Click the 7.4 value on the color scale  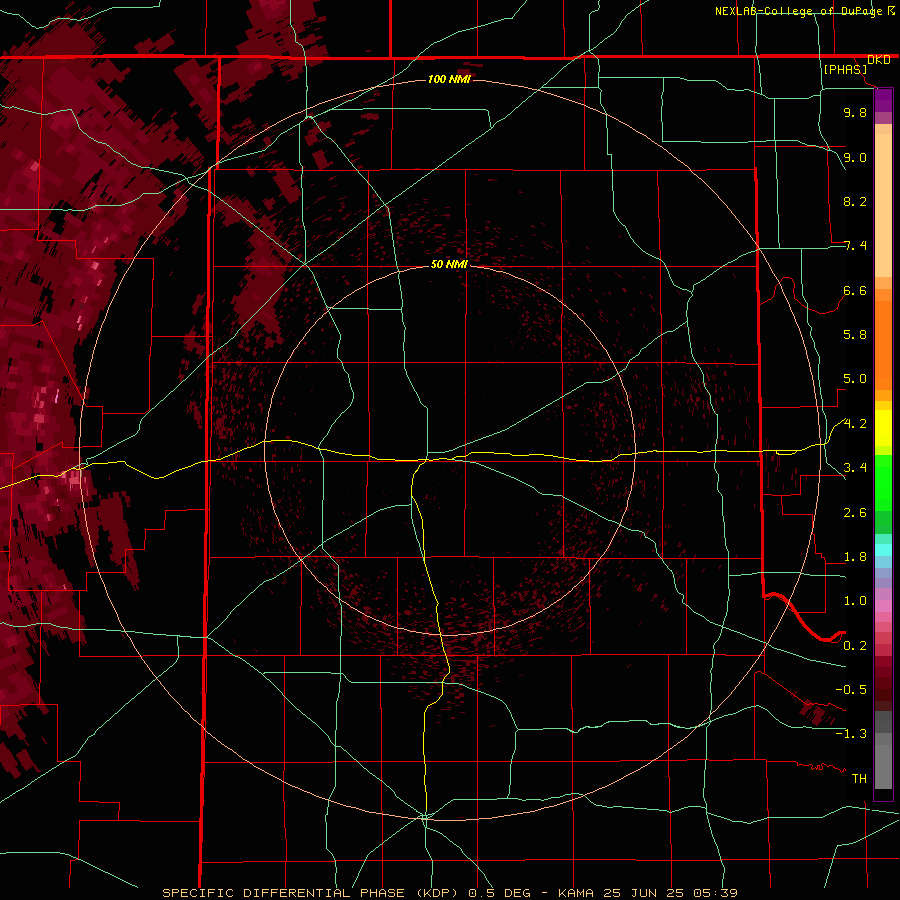[x=855, y=246]
